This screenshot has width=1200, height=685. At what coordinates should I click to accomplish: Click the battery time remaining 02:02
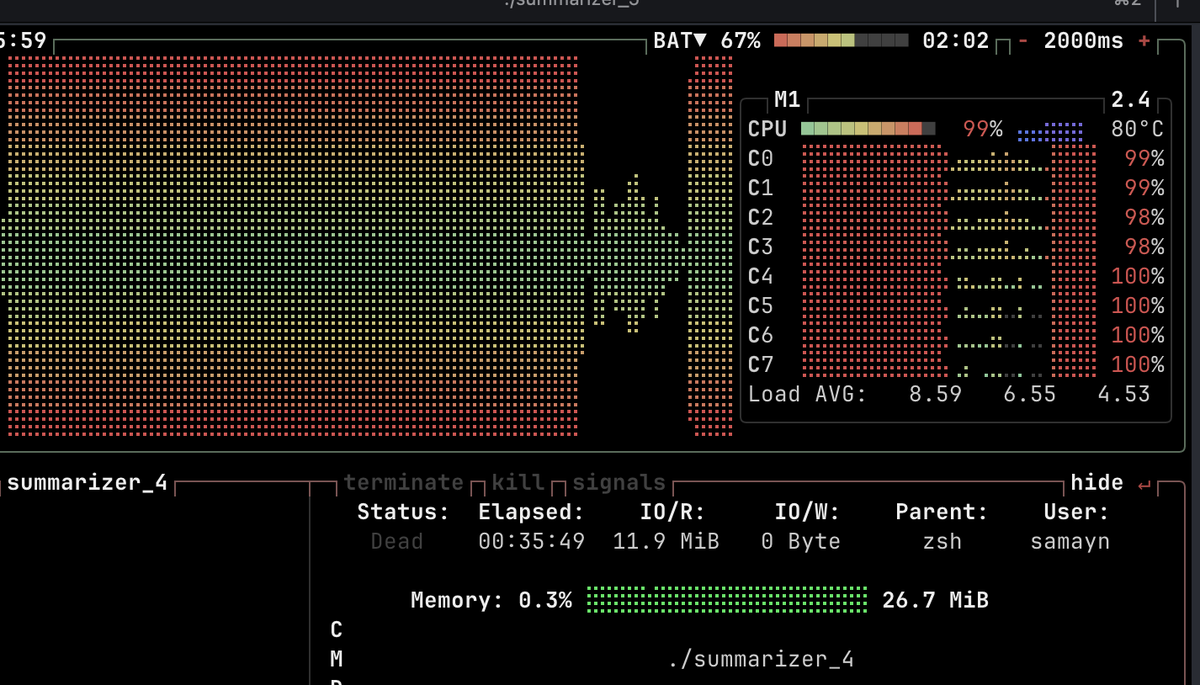click(955, 41)
